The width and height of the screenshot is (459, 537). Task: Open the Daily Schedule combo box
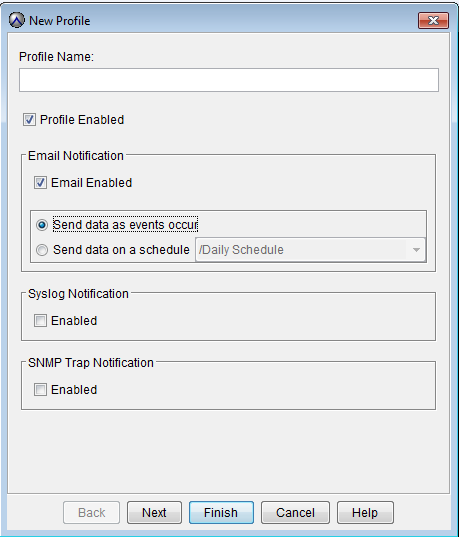point(310,250)
